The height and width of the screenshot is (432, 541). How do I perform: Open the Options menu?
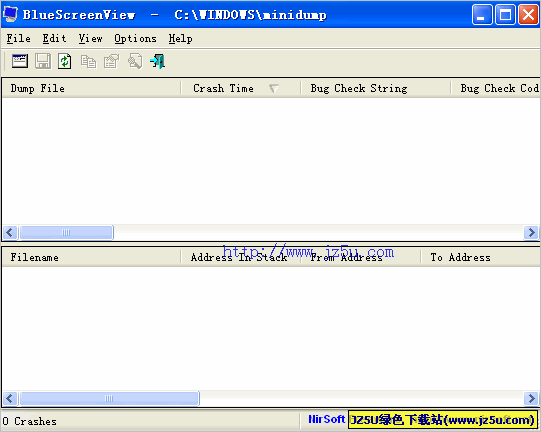point(135,38)
